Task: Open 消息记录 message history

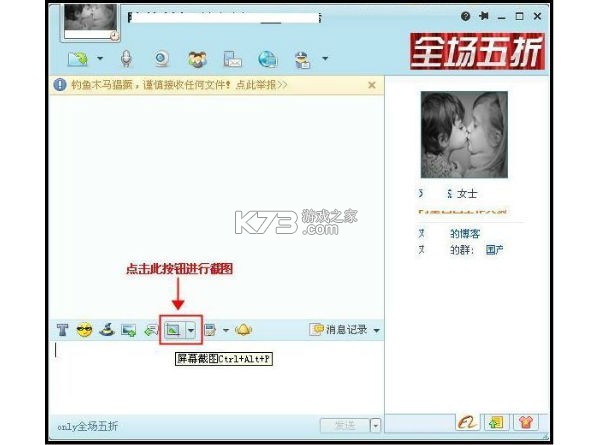Action: pyautogui.click(x=338, y=329)
